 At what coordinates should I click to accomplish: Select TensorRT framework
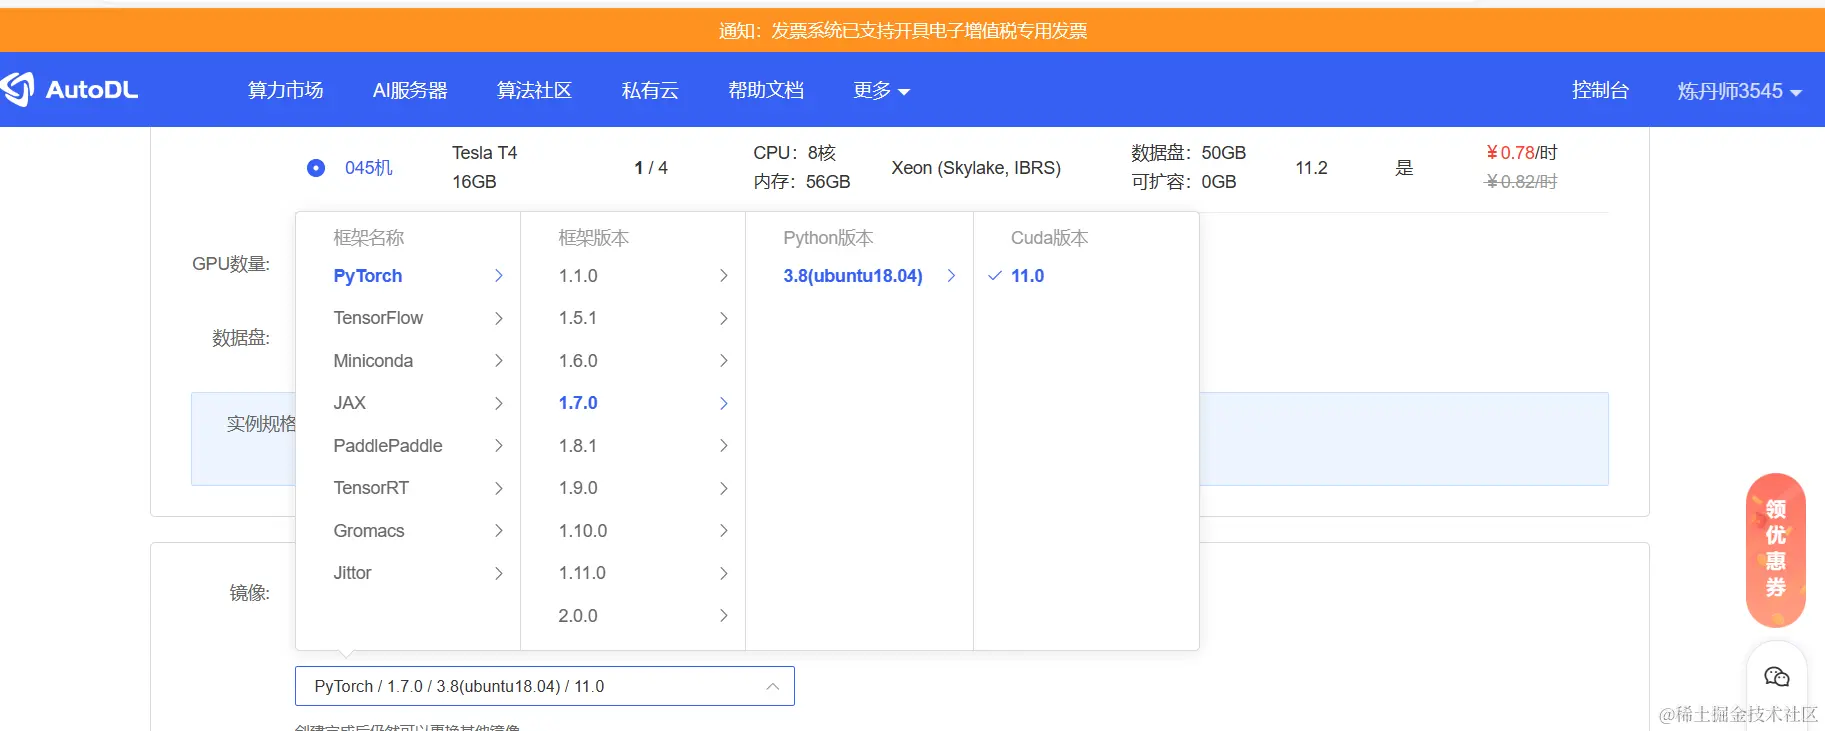[x=371, y=488]
